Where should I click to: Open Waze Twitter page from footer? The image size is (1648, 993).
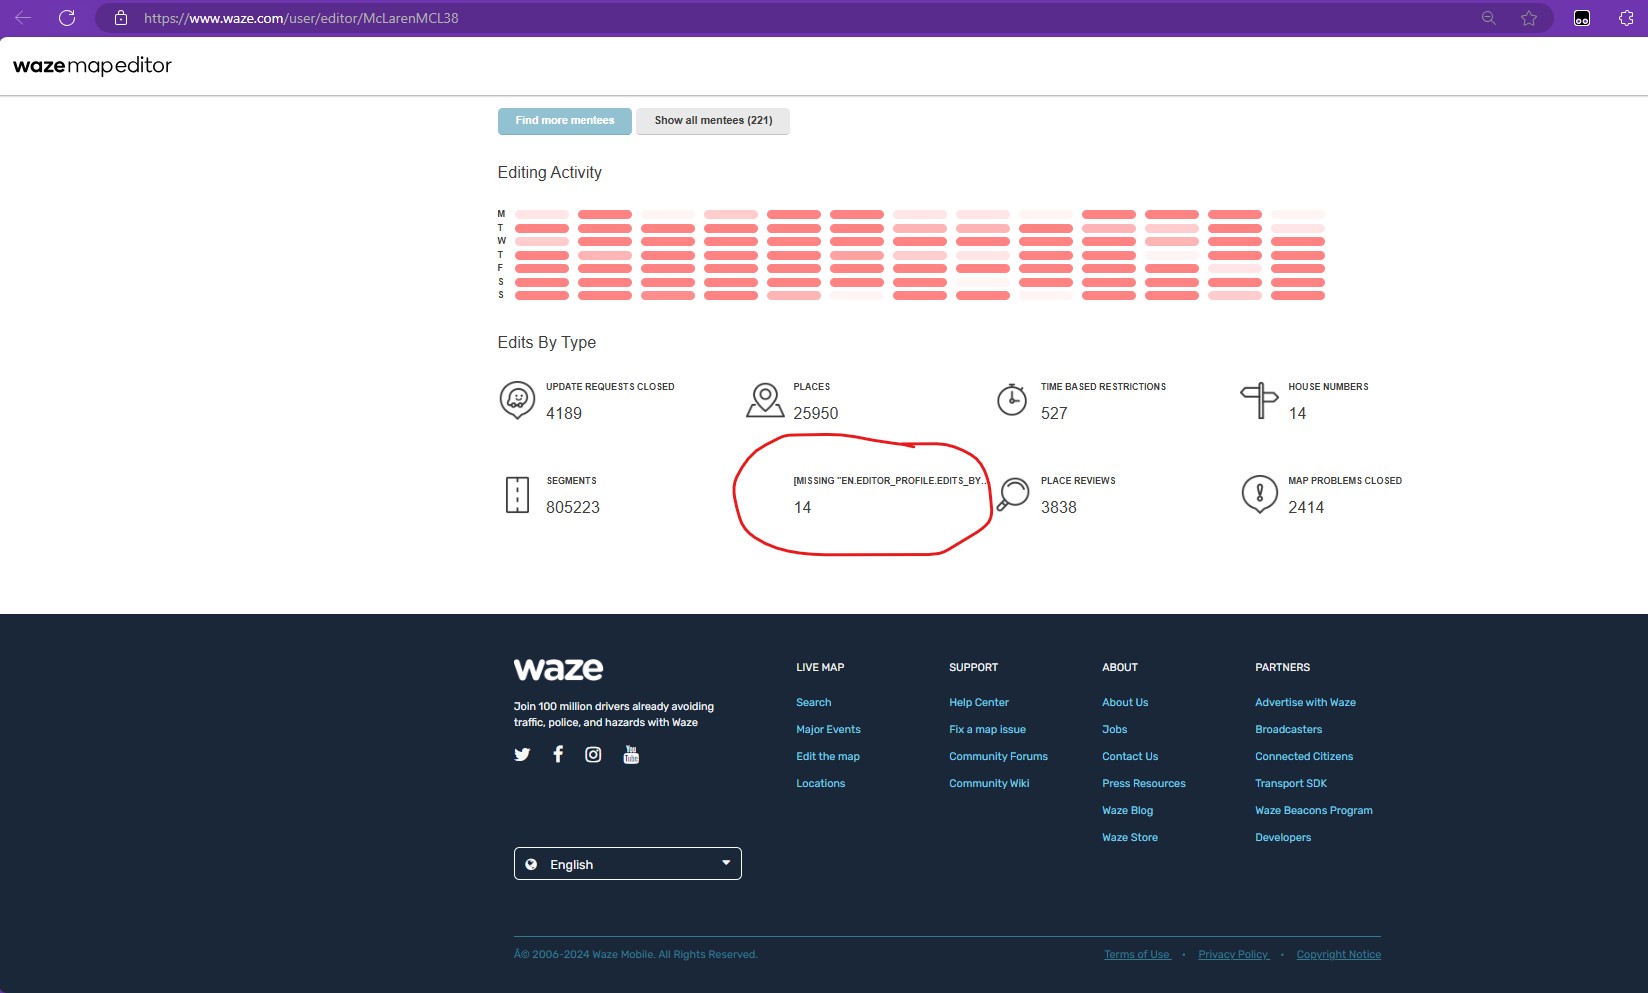522,755
